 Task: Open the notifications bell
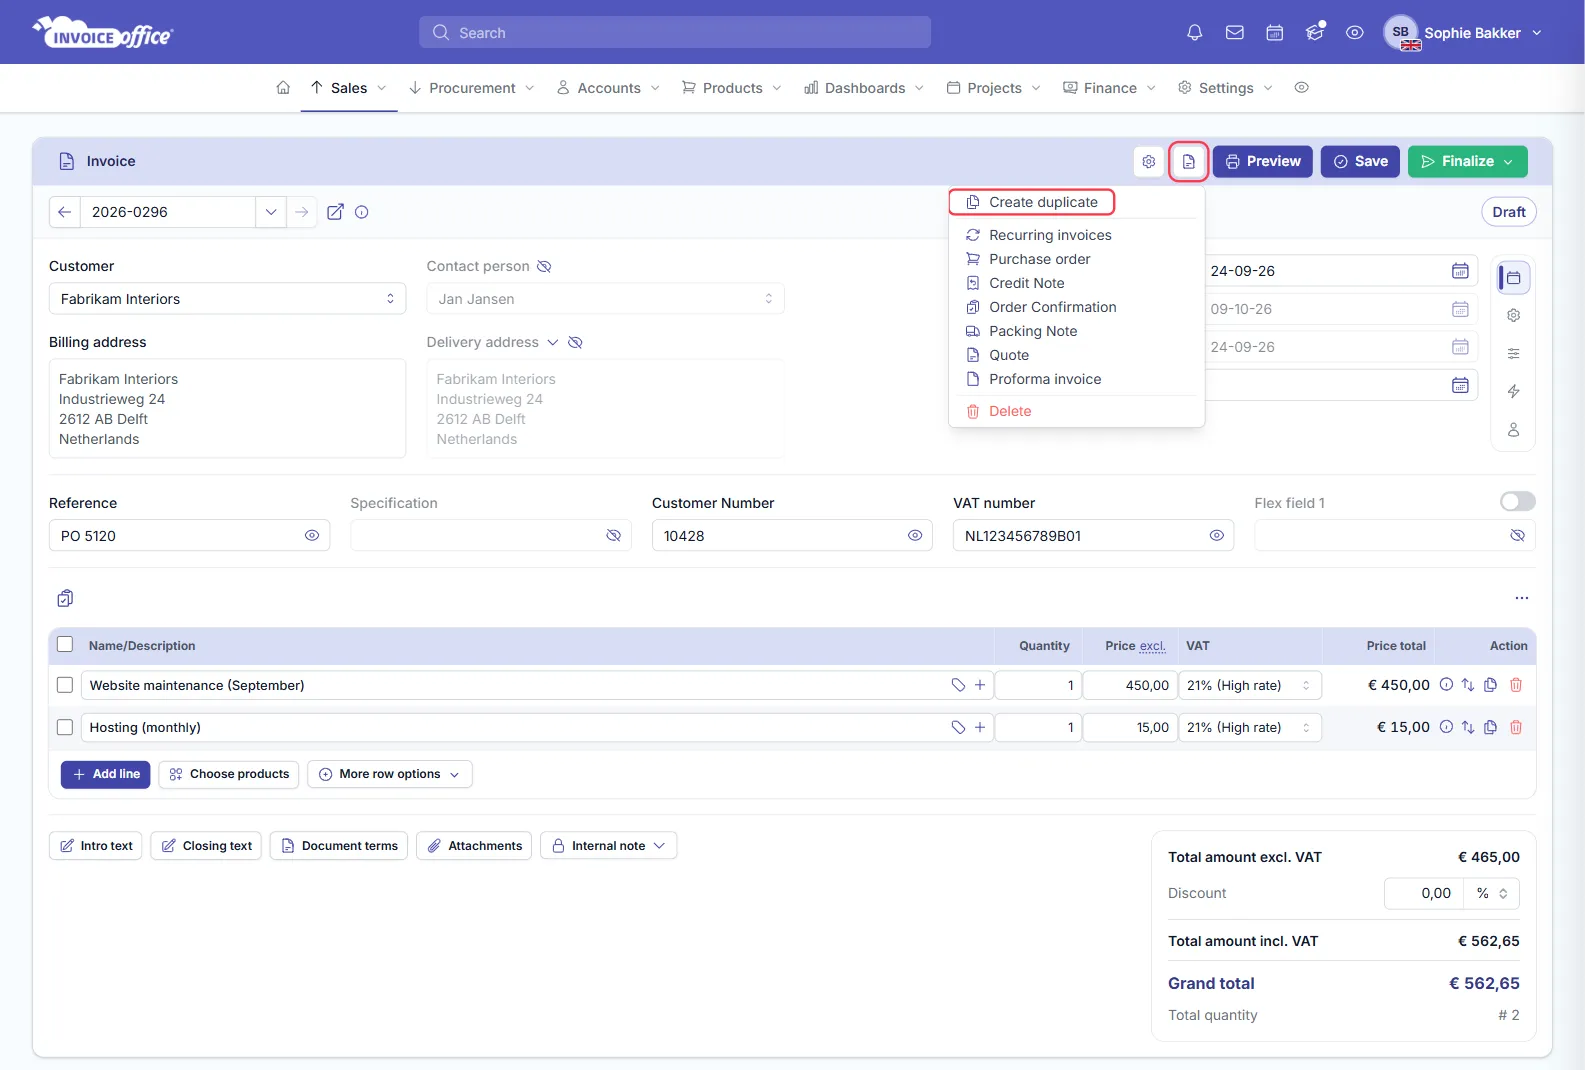click(1194, 33)
